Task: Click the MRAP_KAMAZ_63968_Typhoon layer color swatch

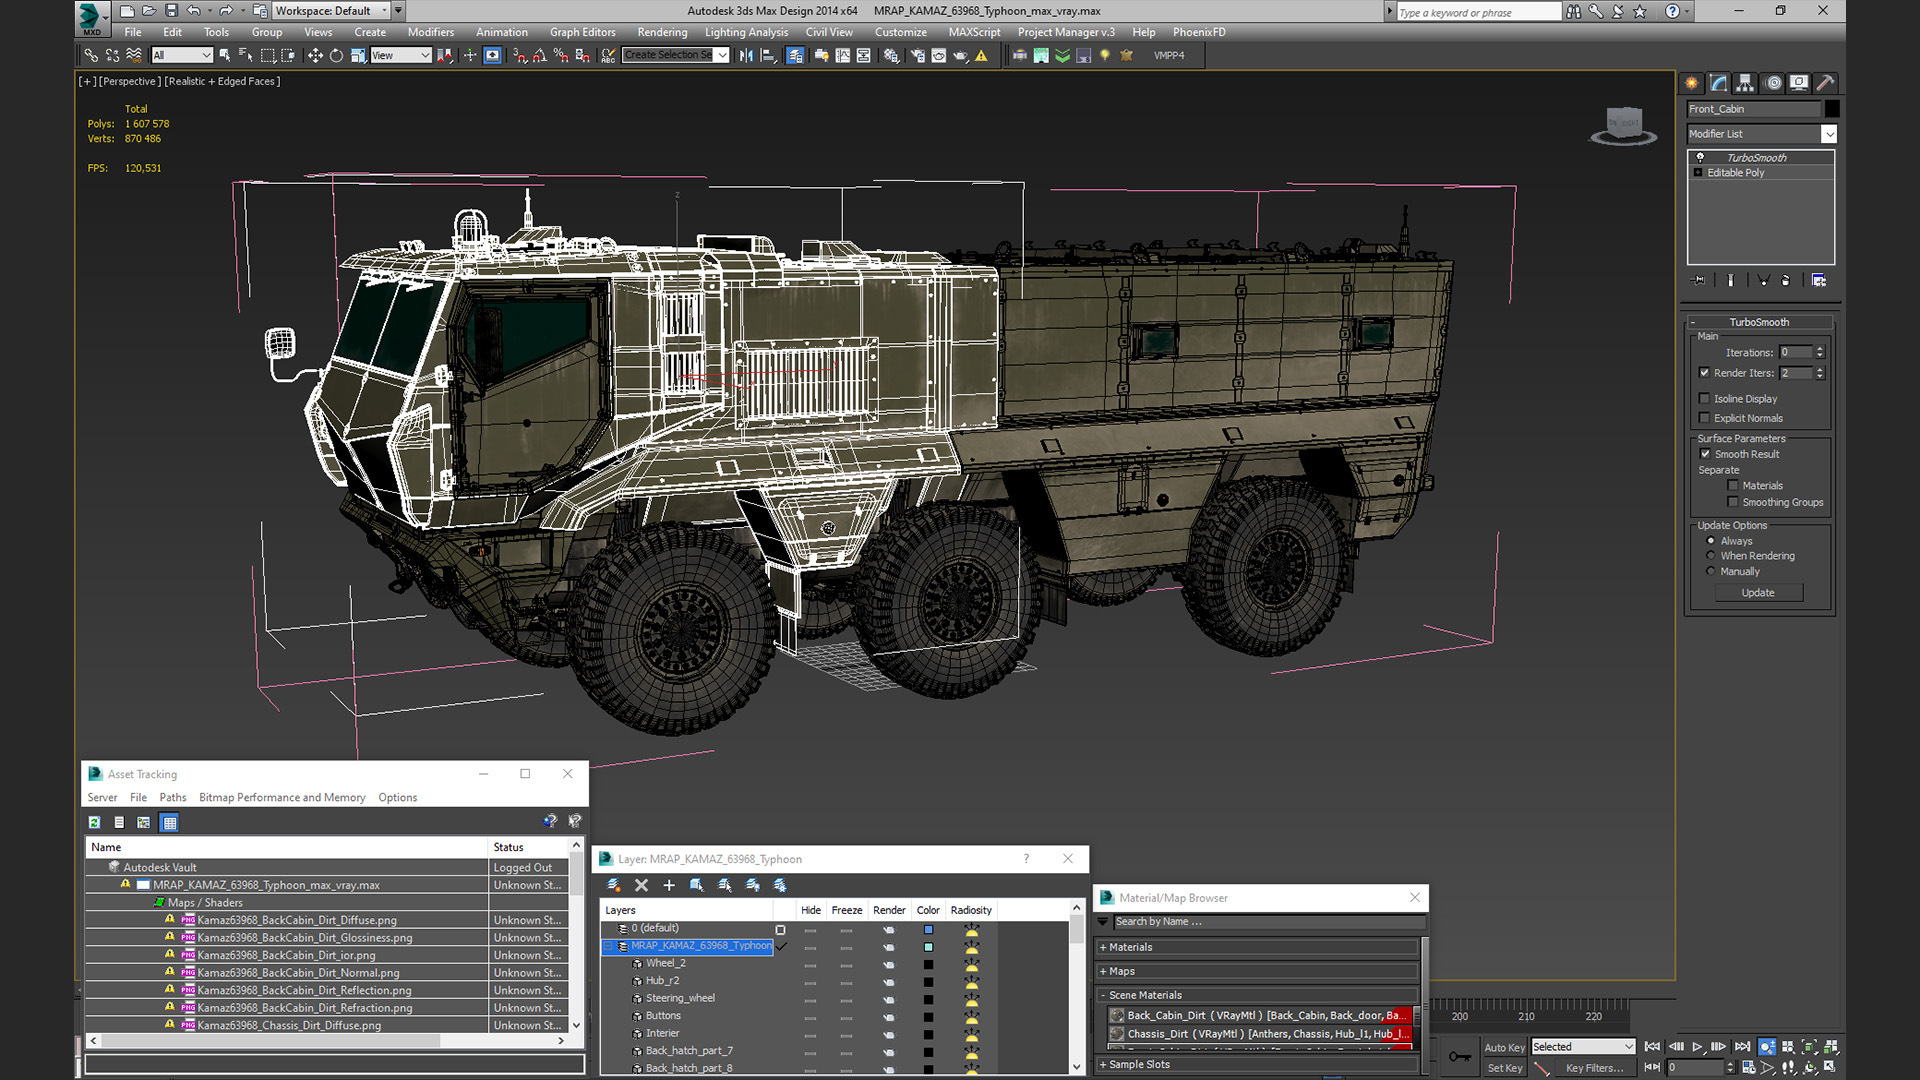Action: pos(928,947)
